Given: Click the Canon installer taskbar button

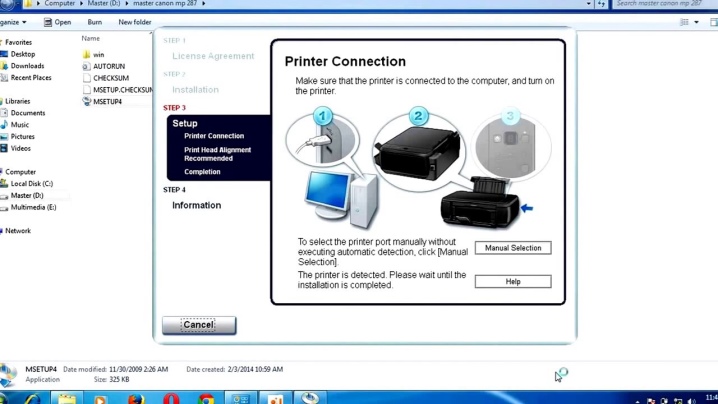Looking at the screenshot, I should [x=310, y=398].
